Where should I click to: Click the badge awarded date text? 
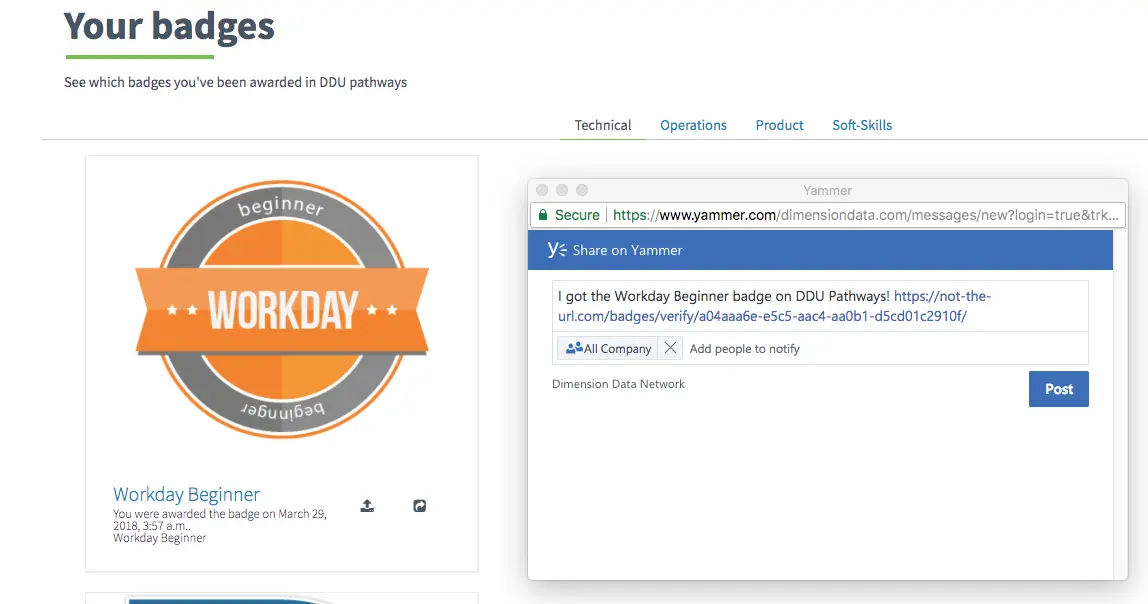coord(220,520)
